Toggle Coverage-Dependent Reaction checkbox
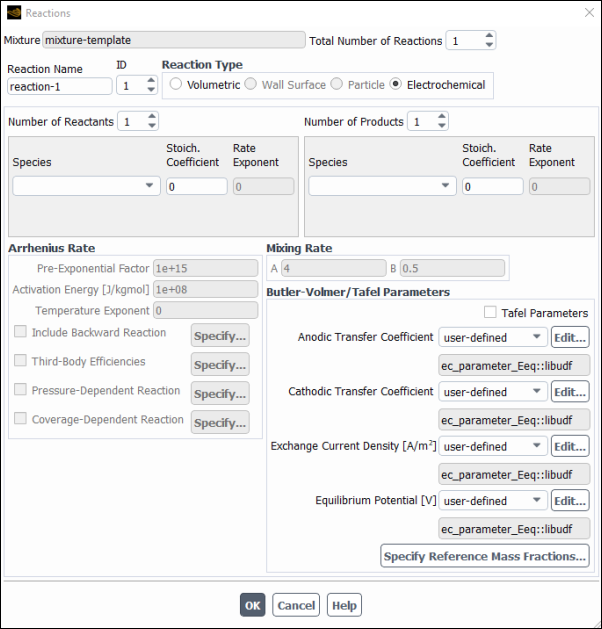Viewport: 602px width, 629px height. click(20, 418)
